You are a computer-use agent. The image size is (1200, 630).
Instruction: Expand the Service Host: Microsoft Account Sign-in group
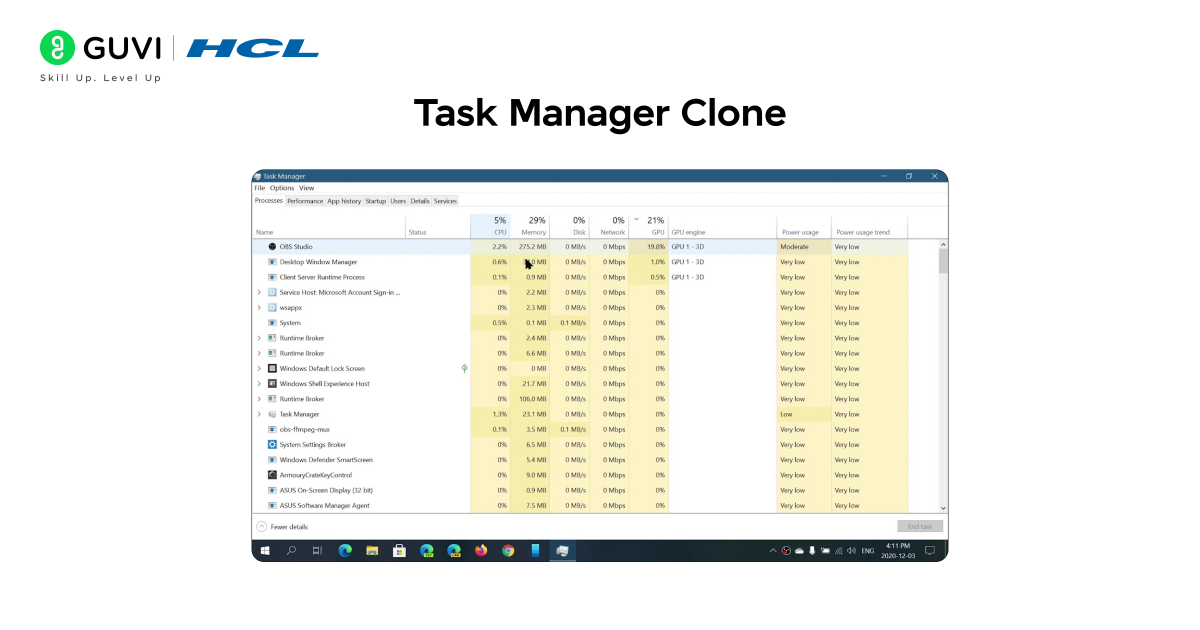tap(259, 293)
